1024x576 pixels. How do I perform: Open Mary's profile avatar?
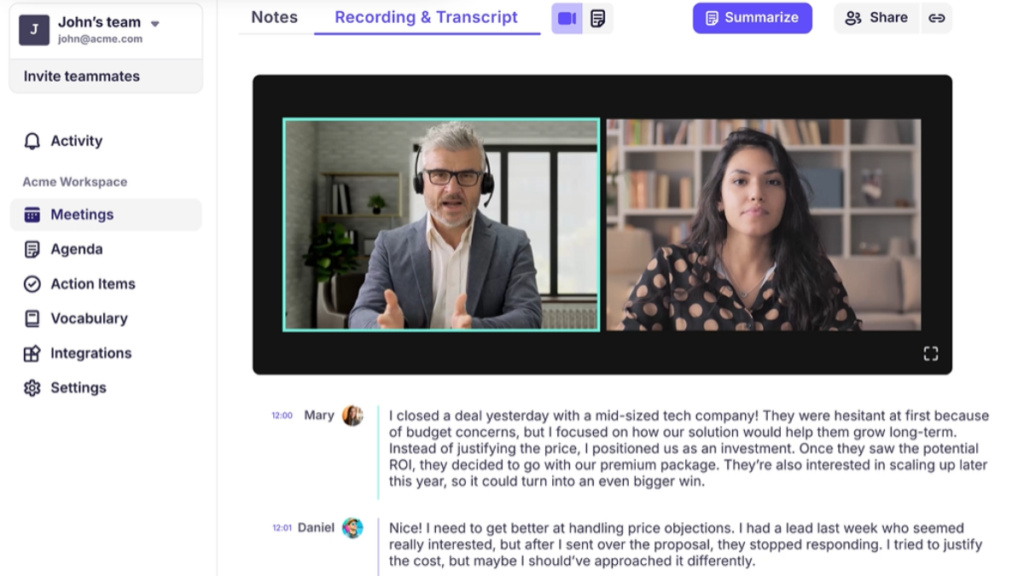point(353,415)
